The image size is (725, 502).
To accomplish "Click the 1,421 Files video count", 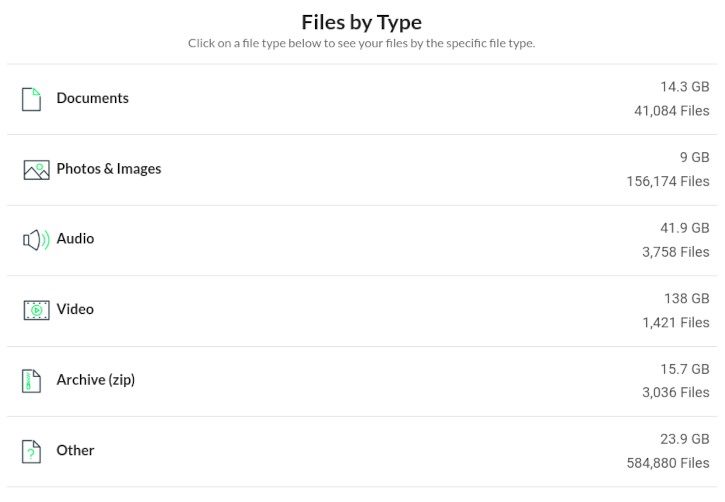I will coord(676,322).
